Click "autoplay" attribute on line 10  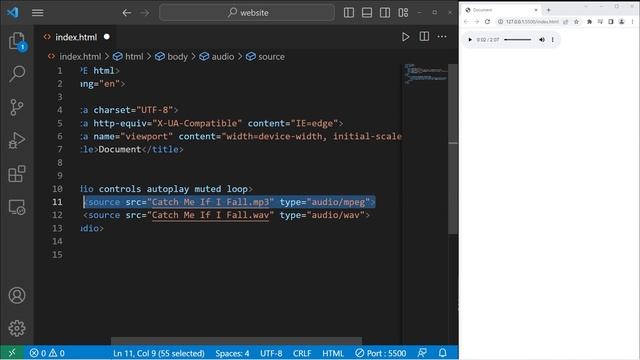point(168,189)
